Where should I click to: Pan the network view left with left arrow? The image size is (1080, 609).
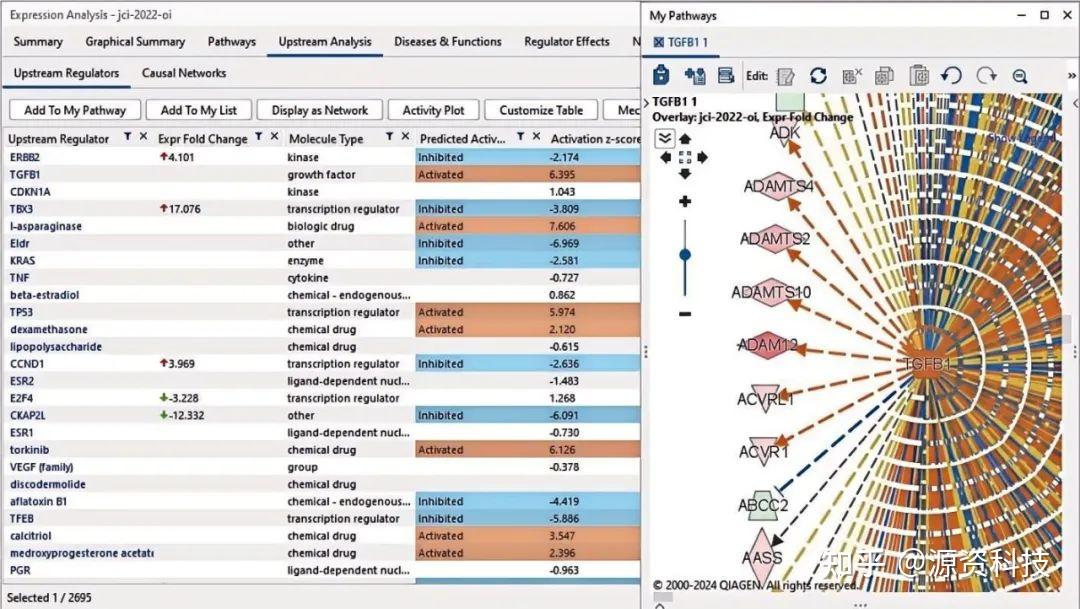665,157
